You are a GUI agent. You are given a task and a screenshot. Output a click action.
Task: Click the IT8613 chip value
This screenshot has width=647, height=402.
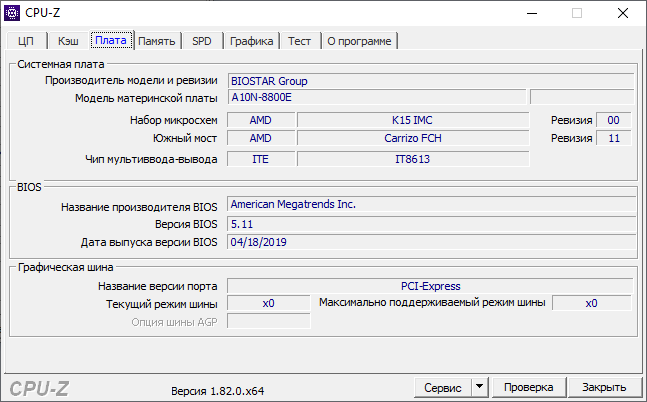click(x=413, y=159)
